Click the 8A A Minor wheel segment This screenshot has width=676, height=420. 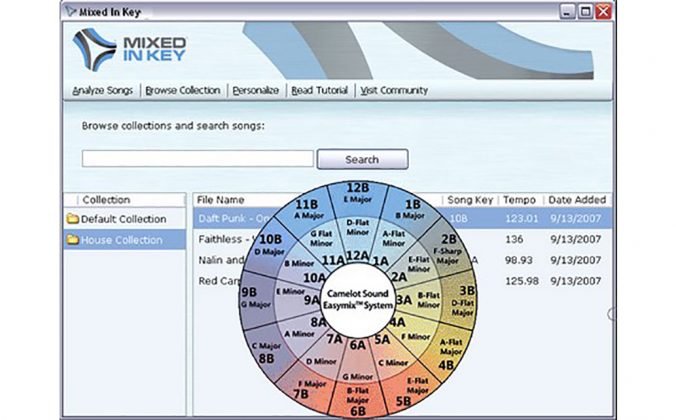click(x=304, y=330)
